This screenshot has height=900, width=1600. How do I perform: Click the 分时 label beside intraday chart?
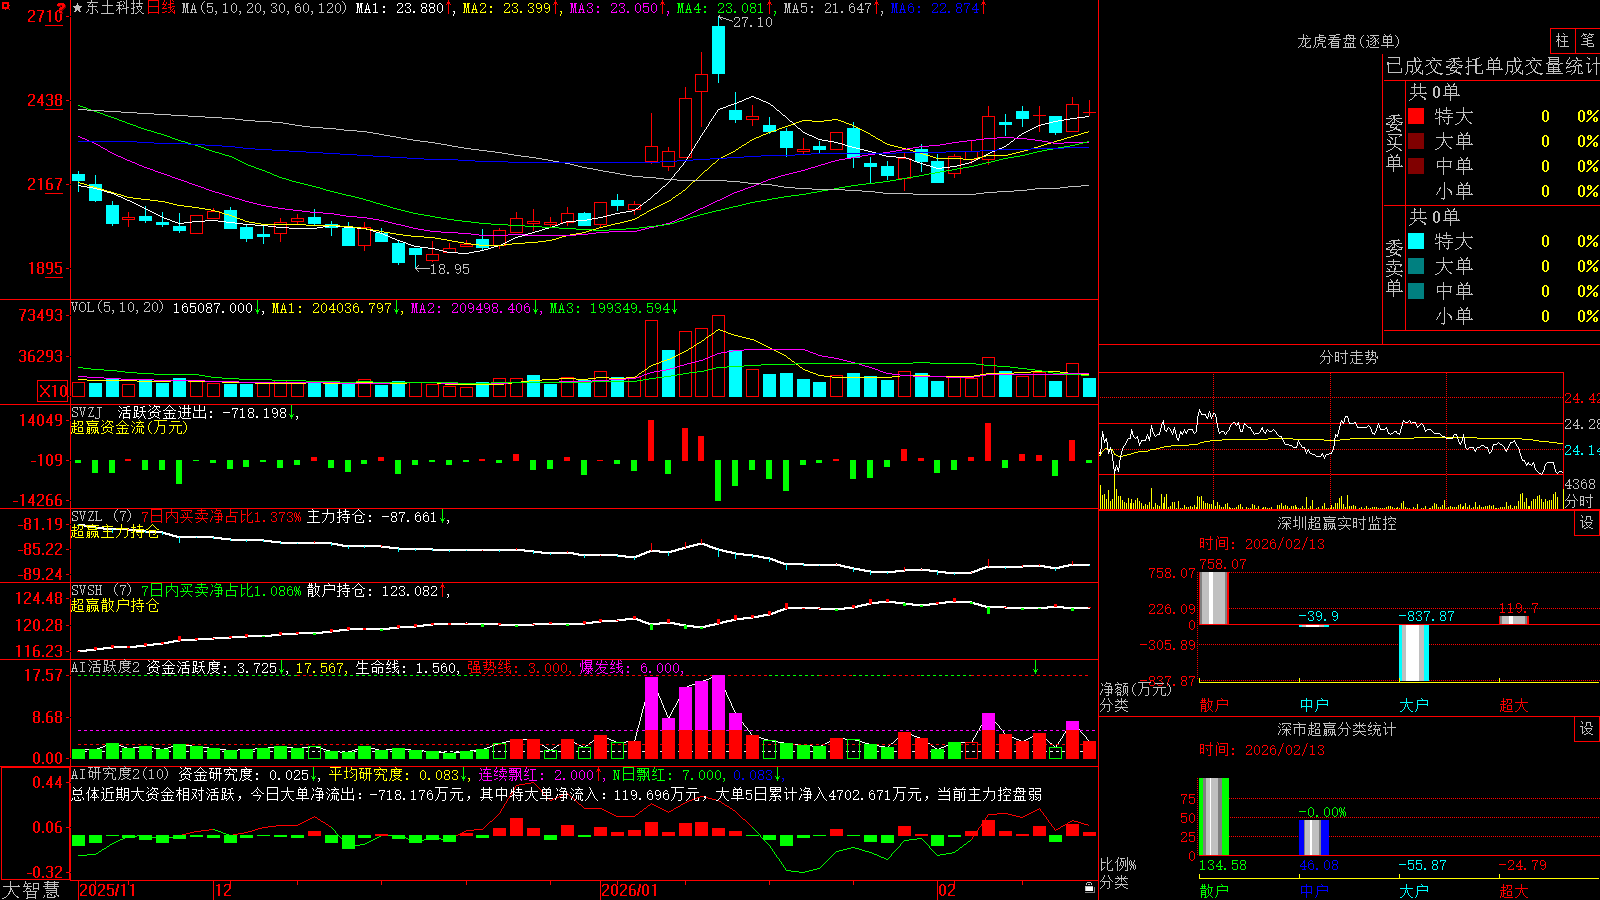coord(1579,501)
